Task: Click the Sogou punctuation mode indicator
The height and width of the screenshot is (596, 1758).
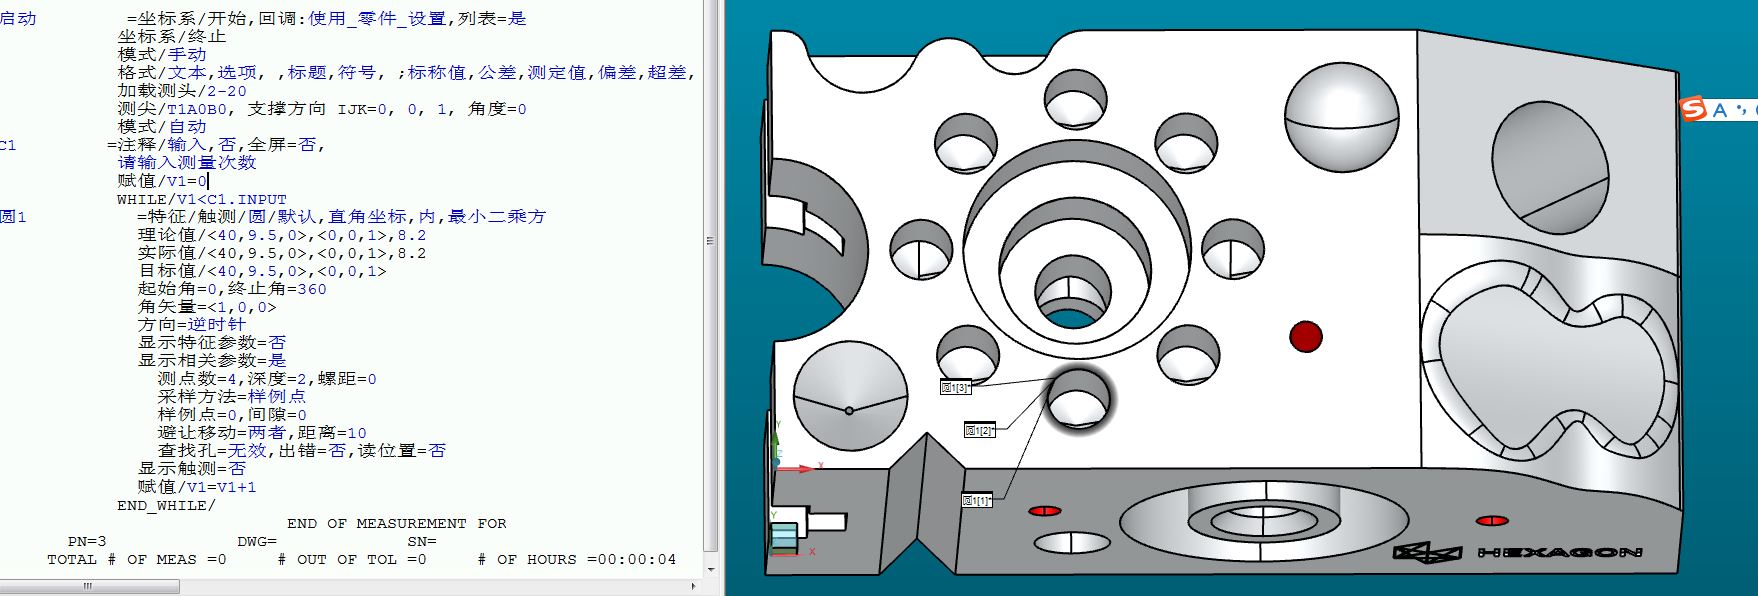Action: [x=1741, y=110]
